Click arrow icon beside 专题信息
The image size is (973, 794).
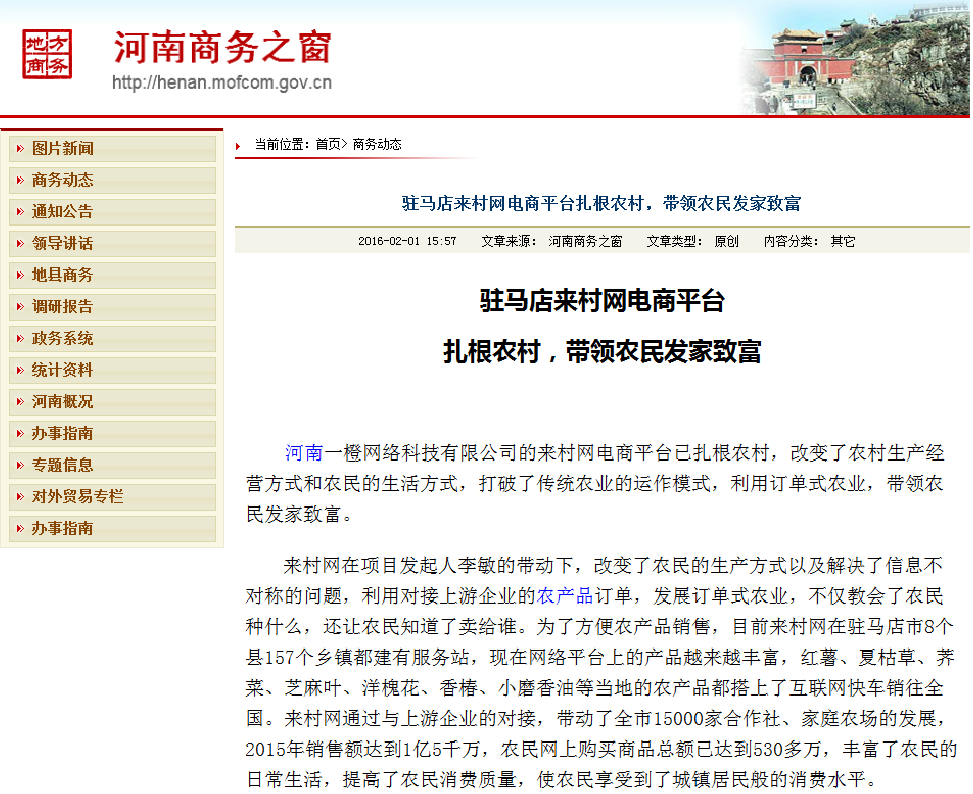pos(20,465)
